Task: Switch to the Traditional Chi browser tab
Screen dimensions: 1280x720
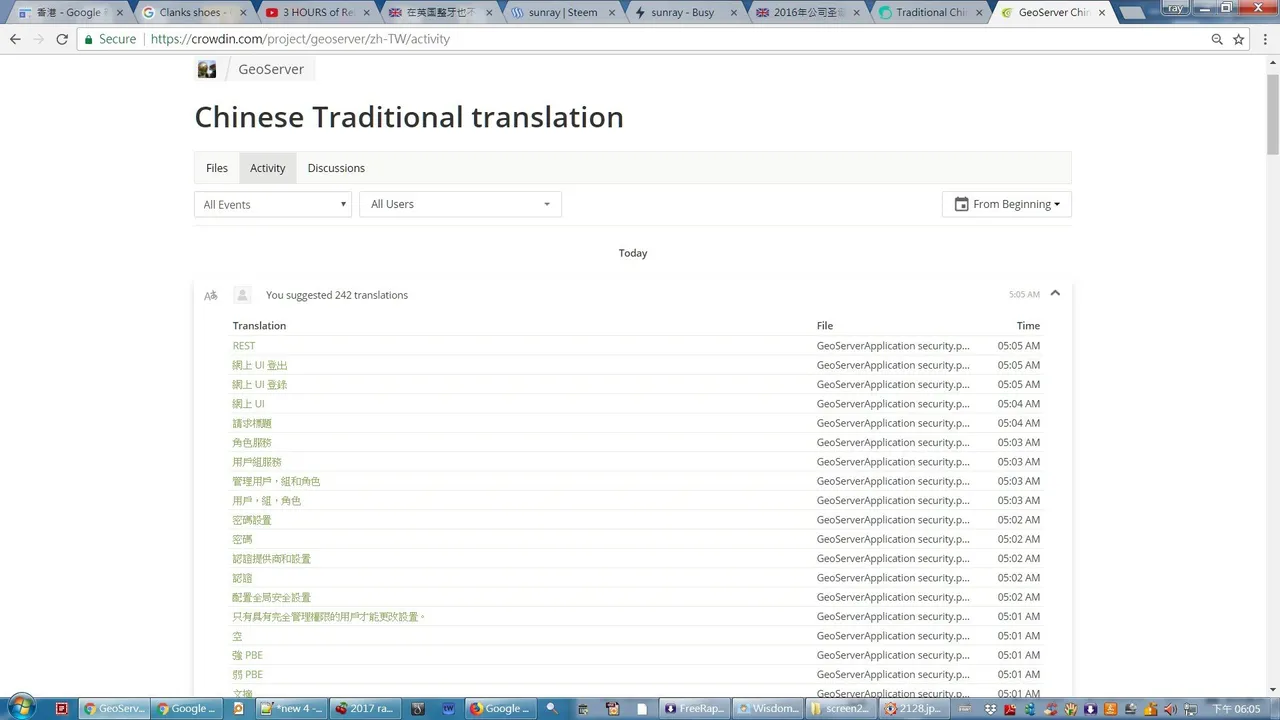Action: 929,12
